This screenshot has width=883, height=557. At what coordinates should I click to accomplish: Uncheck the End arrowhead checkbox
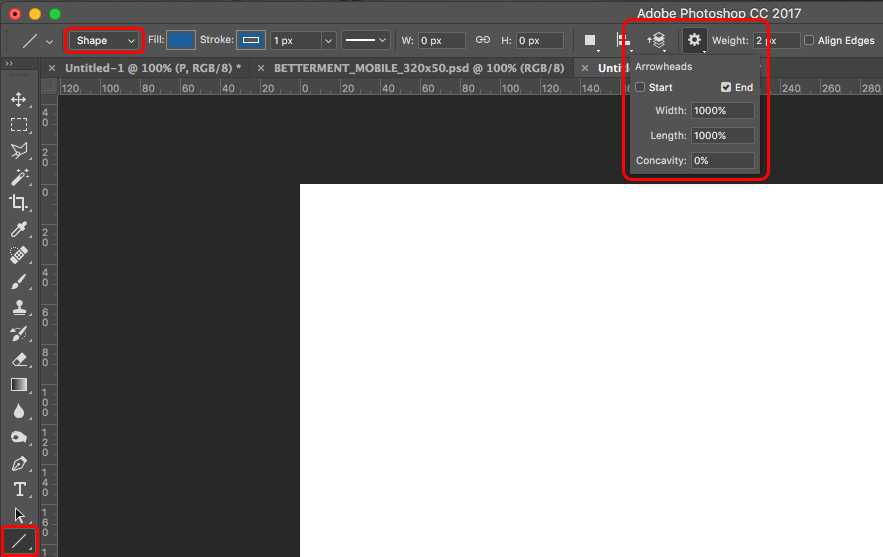(x=726, y=88)
